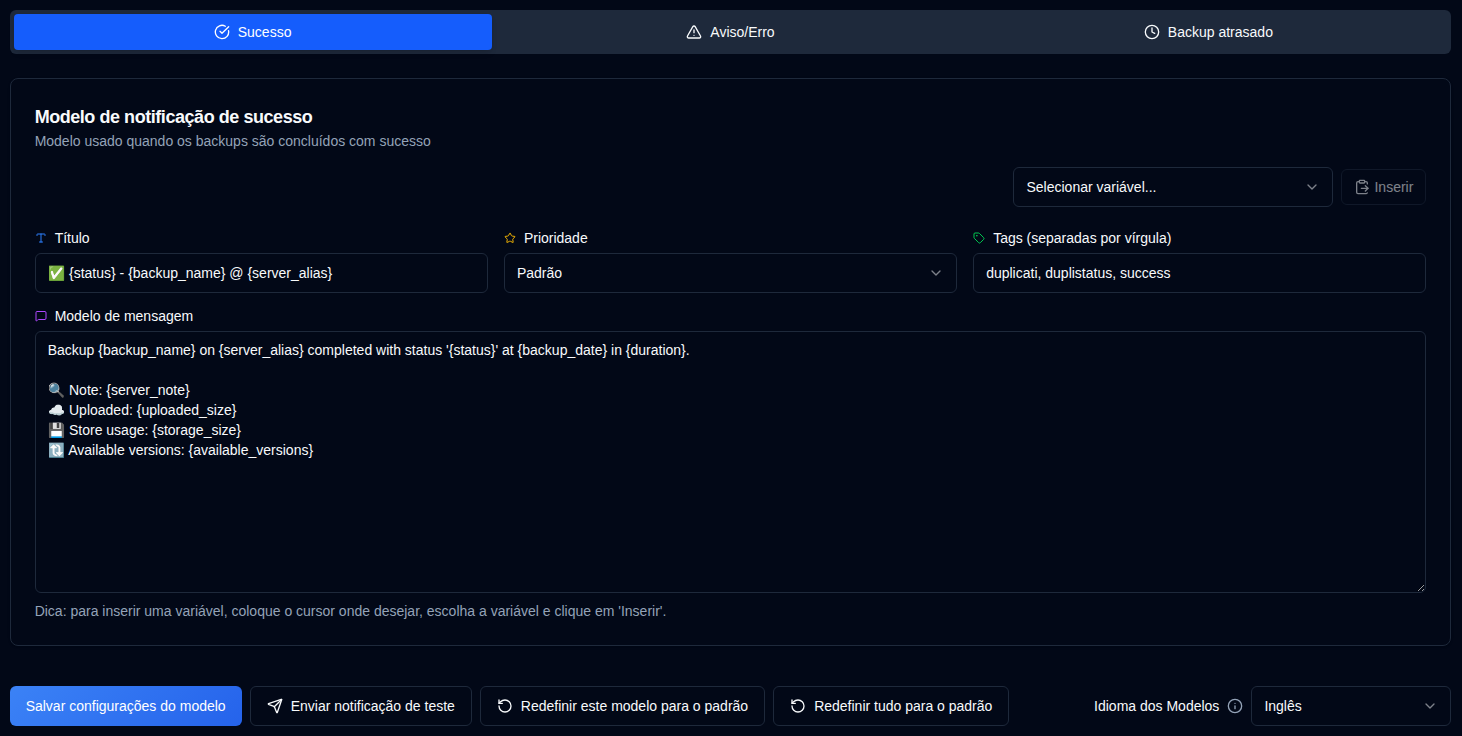Click the reset arrow icon on Redefinir este modelo
The width and height of the screenshot is (1462, 736).
pyautogui.click(x=504, y=706)
